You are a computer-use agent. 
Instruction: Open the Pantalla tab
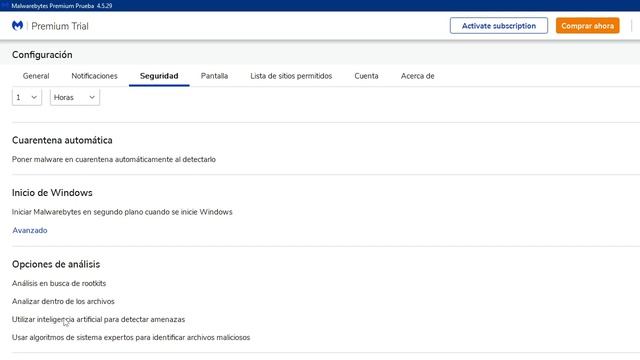point(214,76)
